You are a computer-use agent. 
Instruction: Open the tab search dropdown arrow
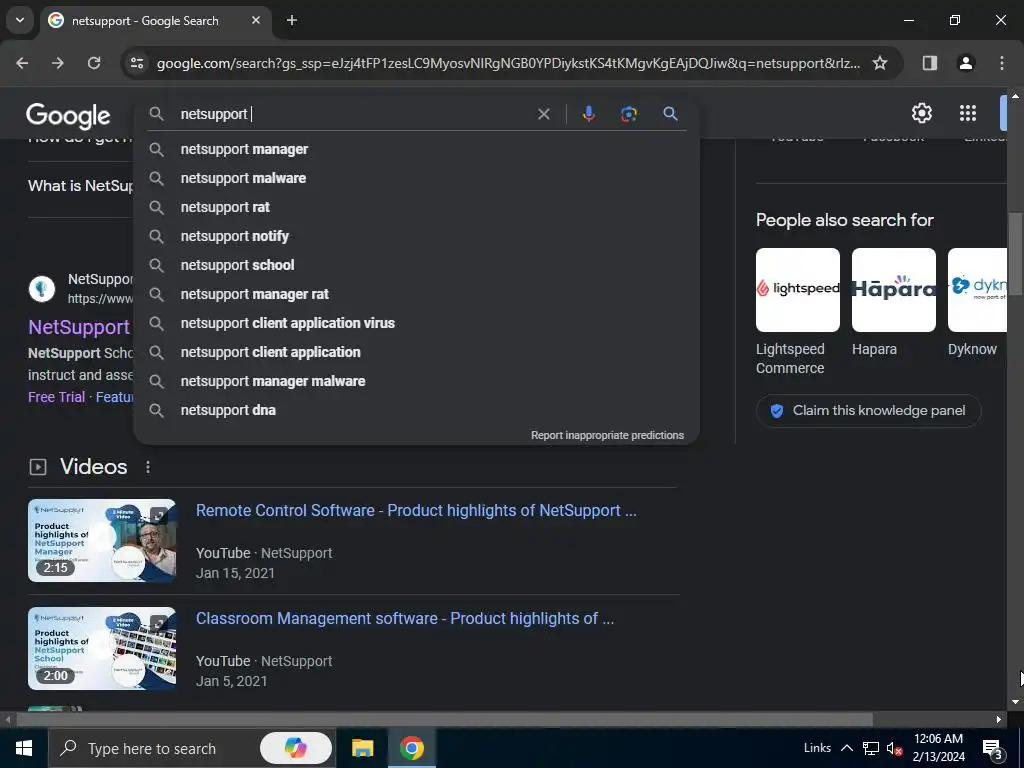pyautogui.click(x=20, y=20)
